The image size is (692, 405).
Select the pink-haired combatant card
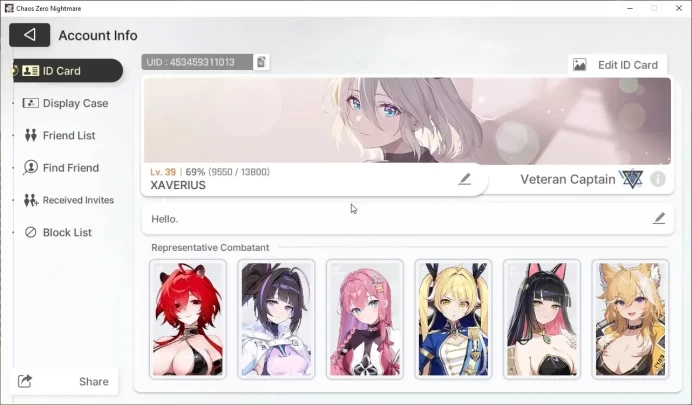coord(365,319)
